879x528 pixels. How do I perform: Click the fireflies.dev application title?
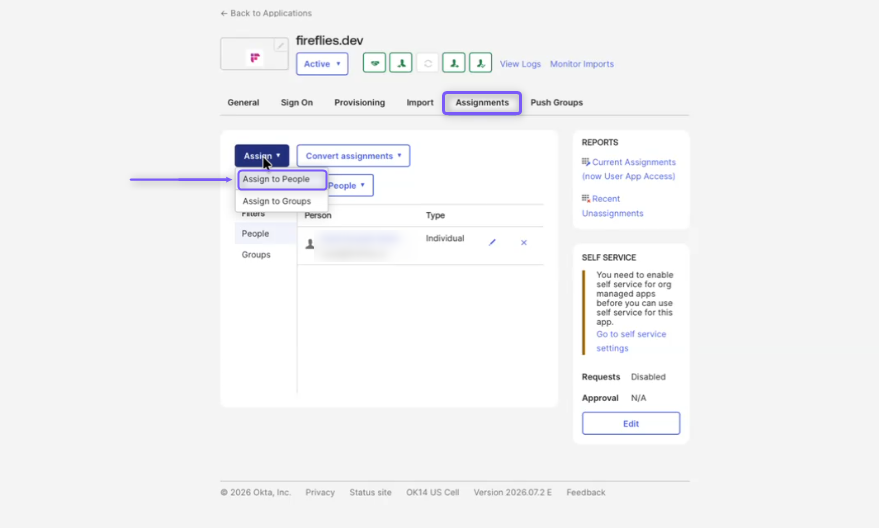330,40
